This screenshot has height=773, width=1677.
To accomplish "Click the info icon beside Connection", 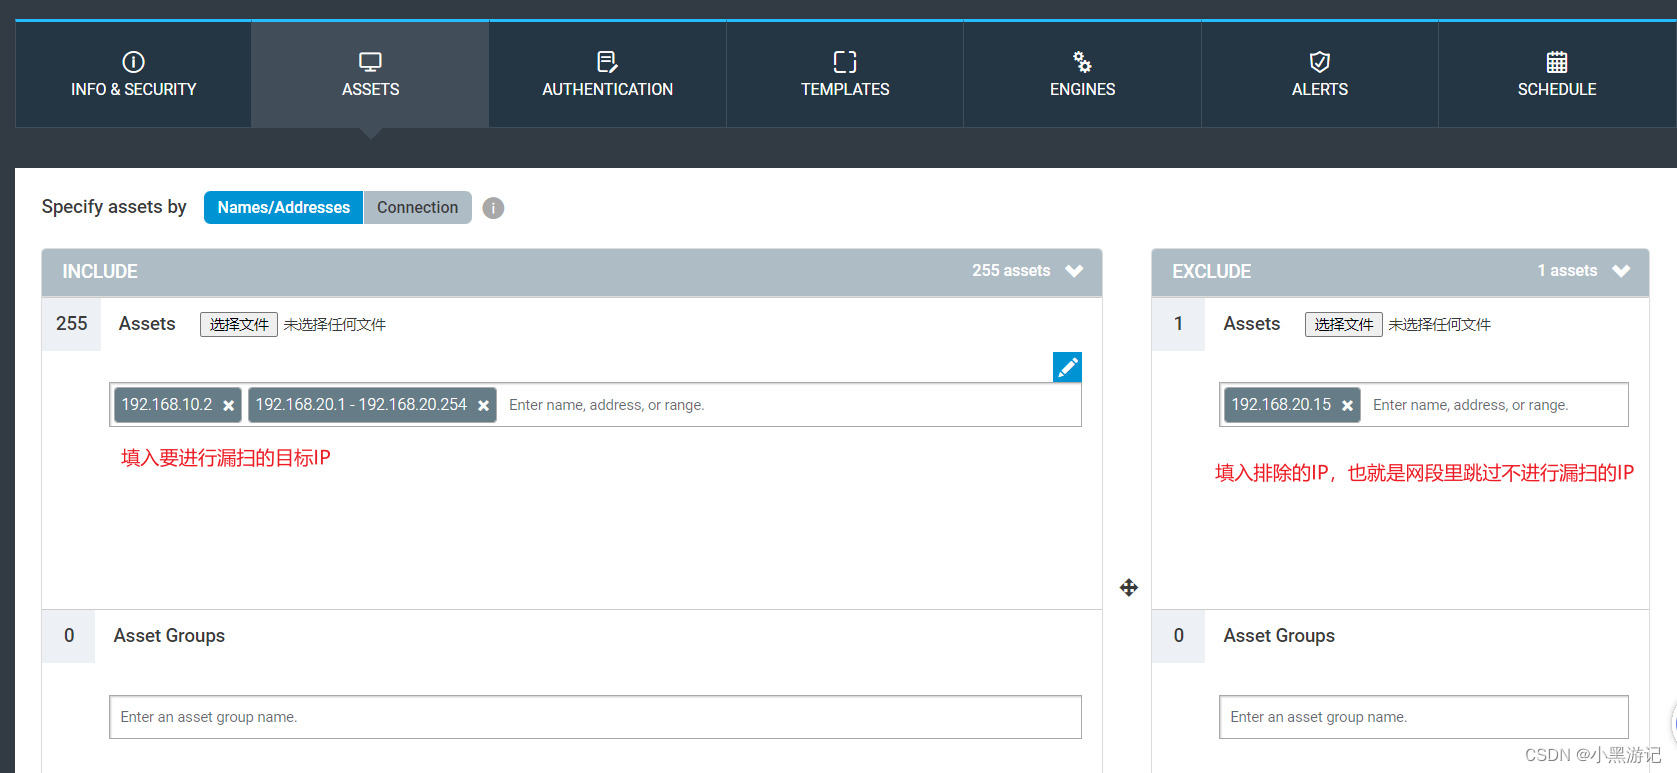I will pyautogui.click(x=493, y=208).
